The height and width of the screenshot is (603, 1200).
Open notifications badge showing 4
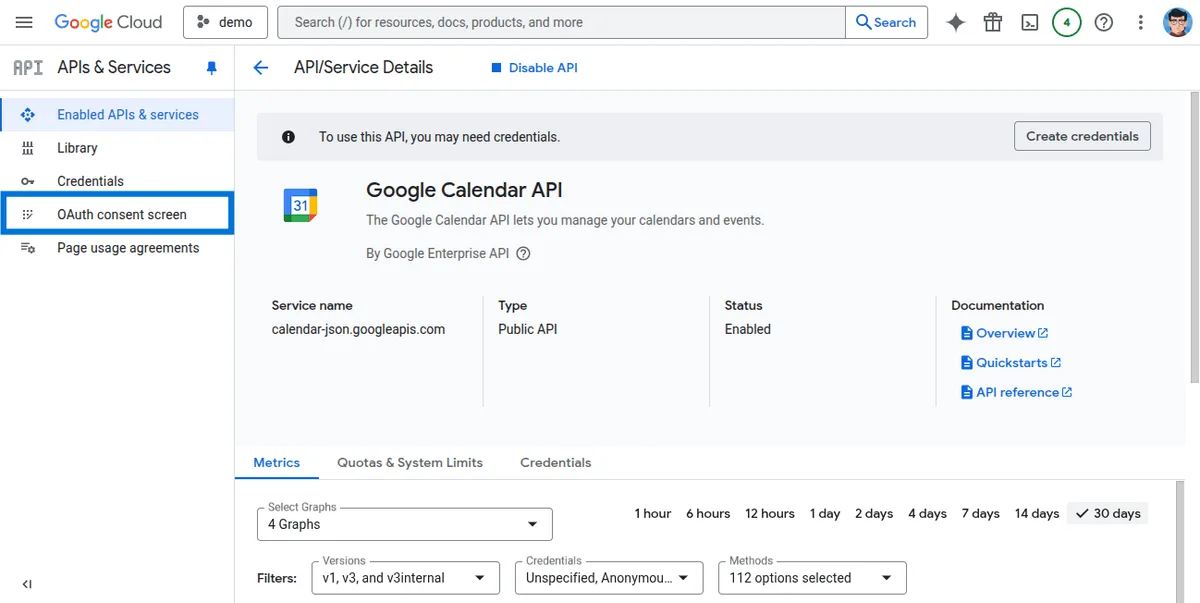(x=1066, y=22)
